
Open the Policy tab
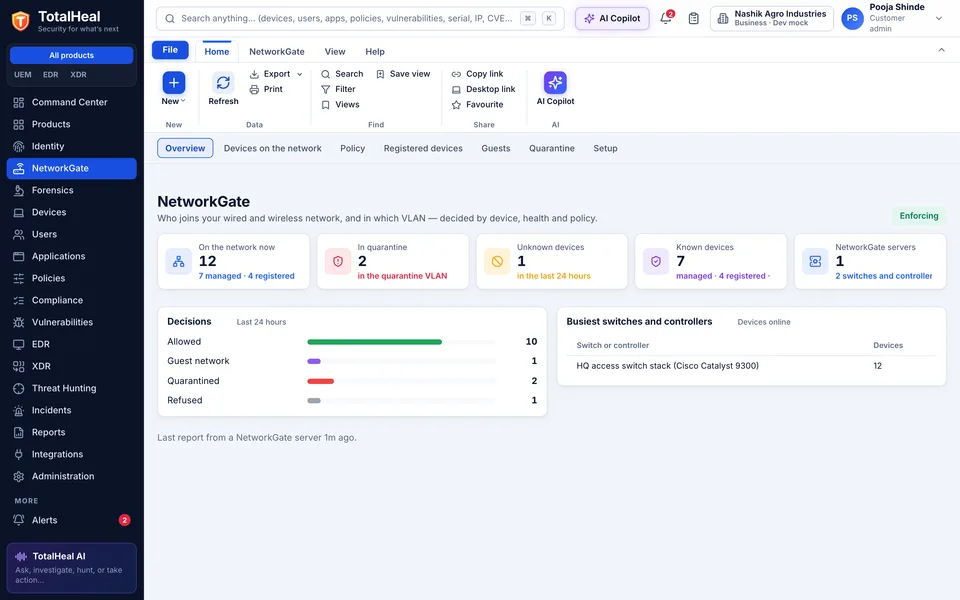[x=353, y=148]
